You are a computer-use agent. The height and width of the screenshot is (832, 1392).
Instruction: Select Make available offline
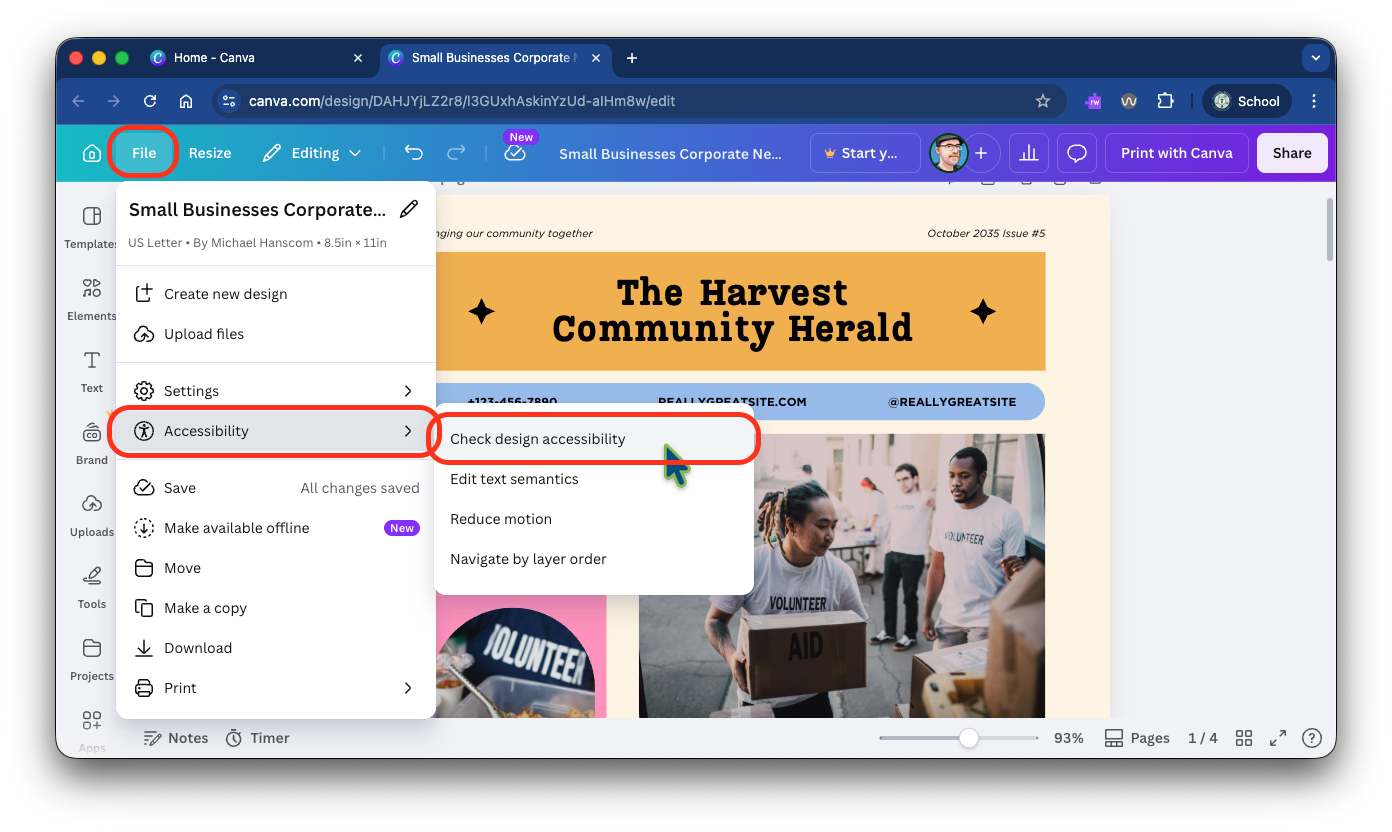[276, 528]
